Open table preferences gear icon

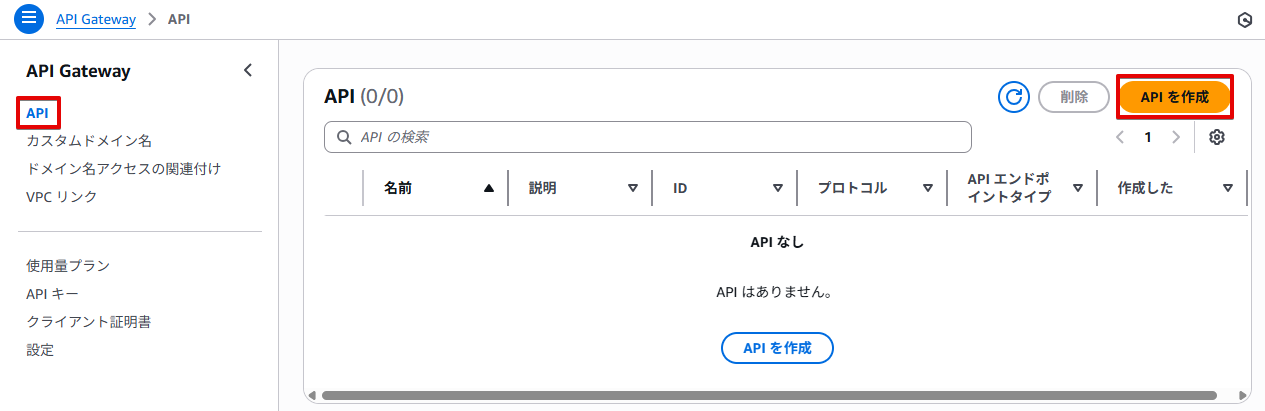coord(1217,137)
